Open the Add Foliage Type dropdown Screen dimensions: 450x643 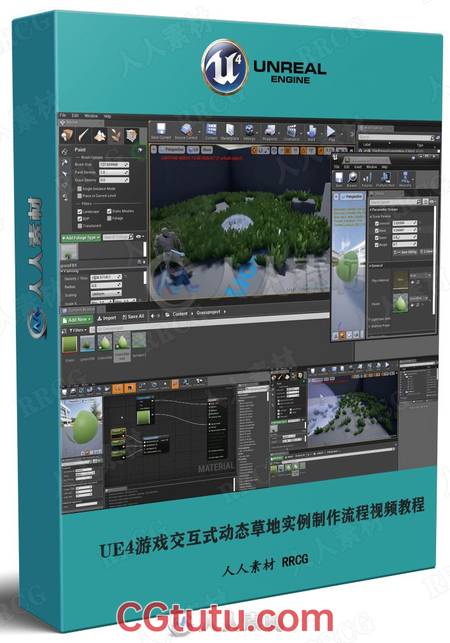tap(81, 237)
